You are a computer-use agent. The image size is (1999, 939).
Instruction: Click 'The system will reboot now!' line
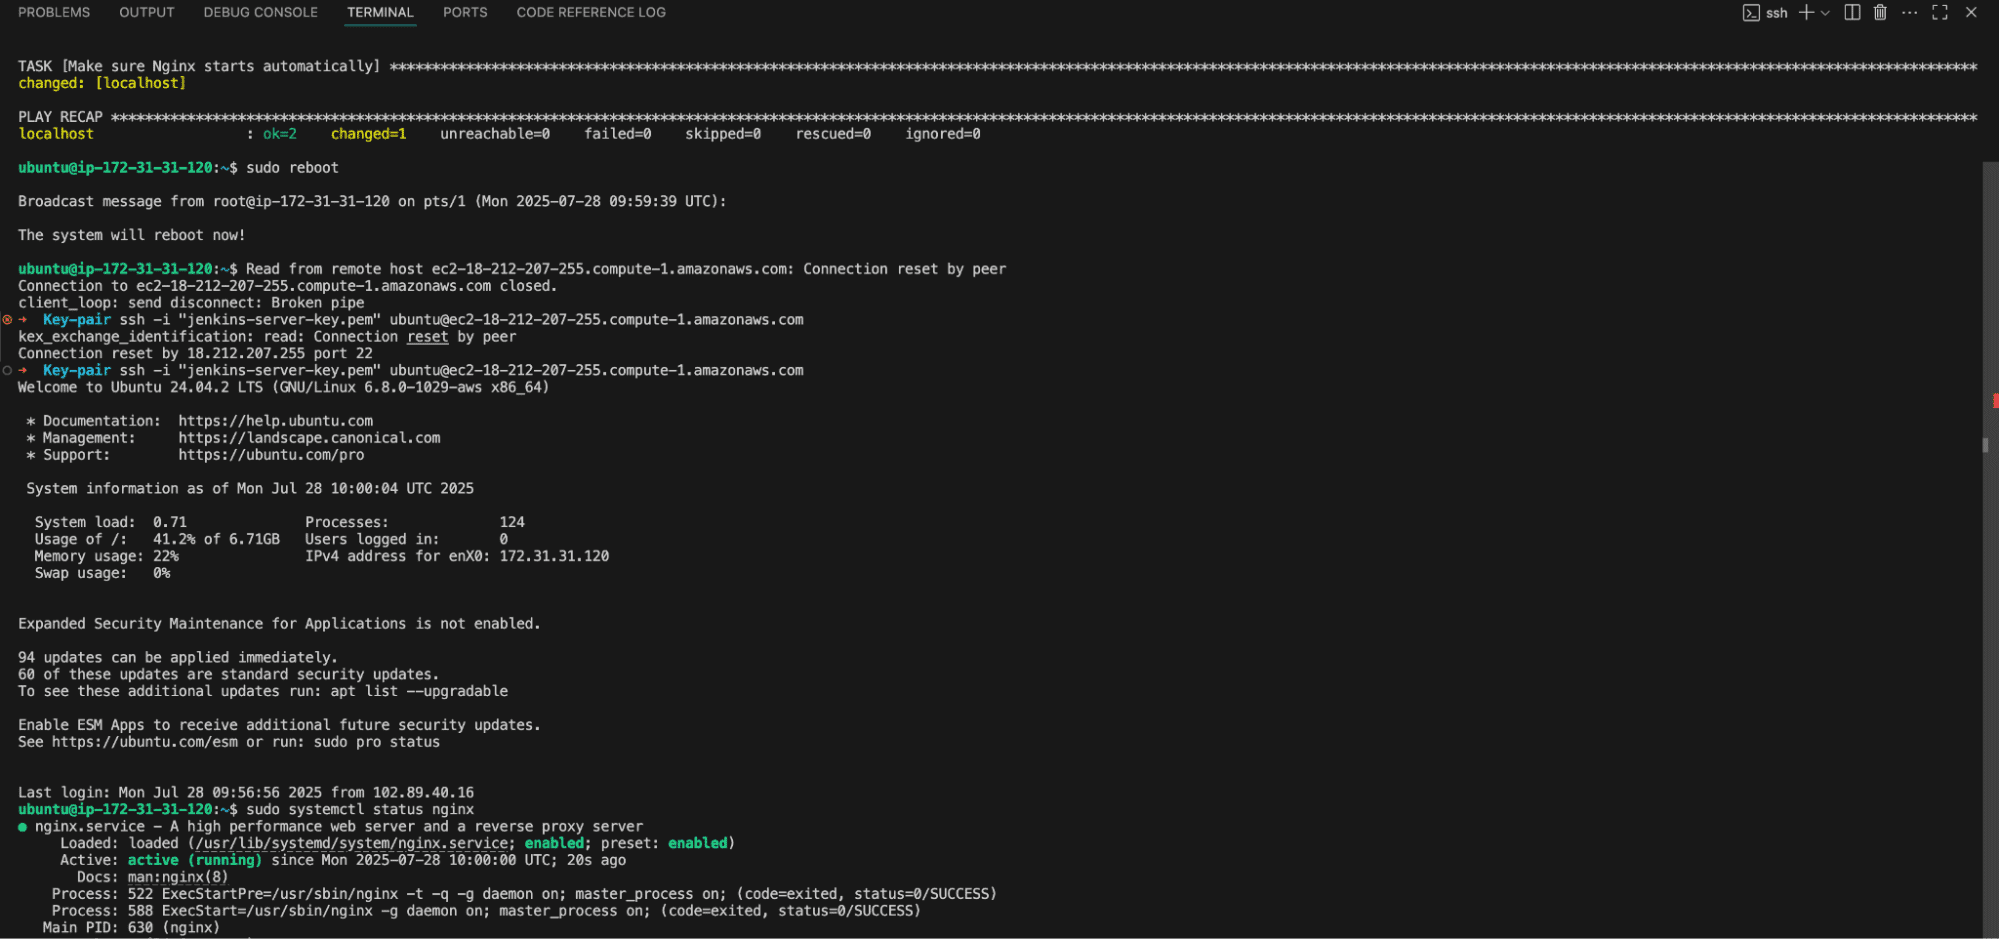[x=131, y=235]
